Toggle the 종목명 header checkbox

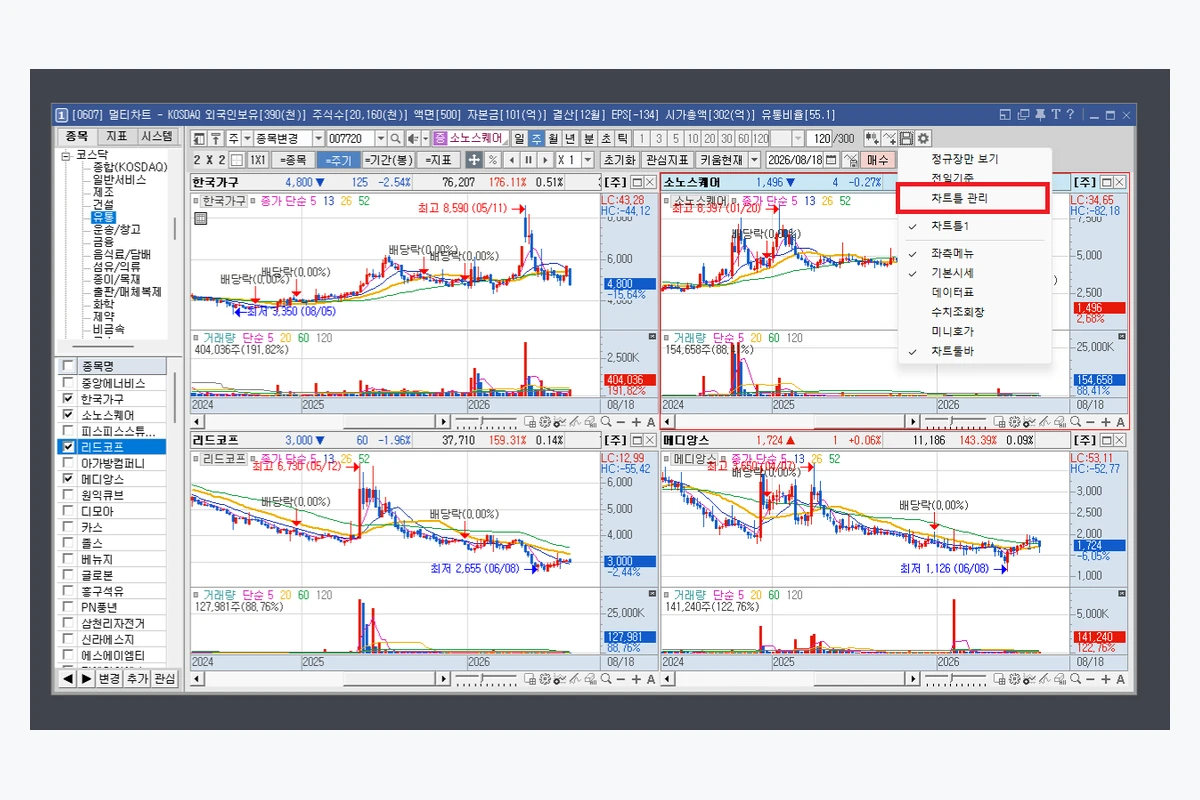click(x=68, y=366)
